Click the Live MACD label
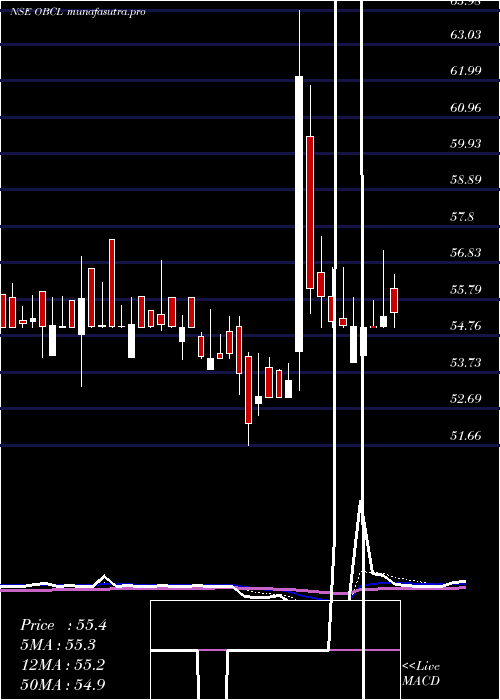500x700 pixels. (x=421, y=673)
